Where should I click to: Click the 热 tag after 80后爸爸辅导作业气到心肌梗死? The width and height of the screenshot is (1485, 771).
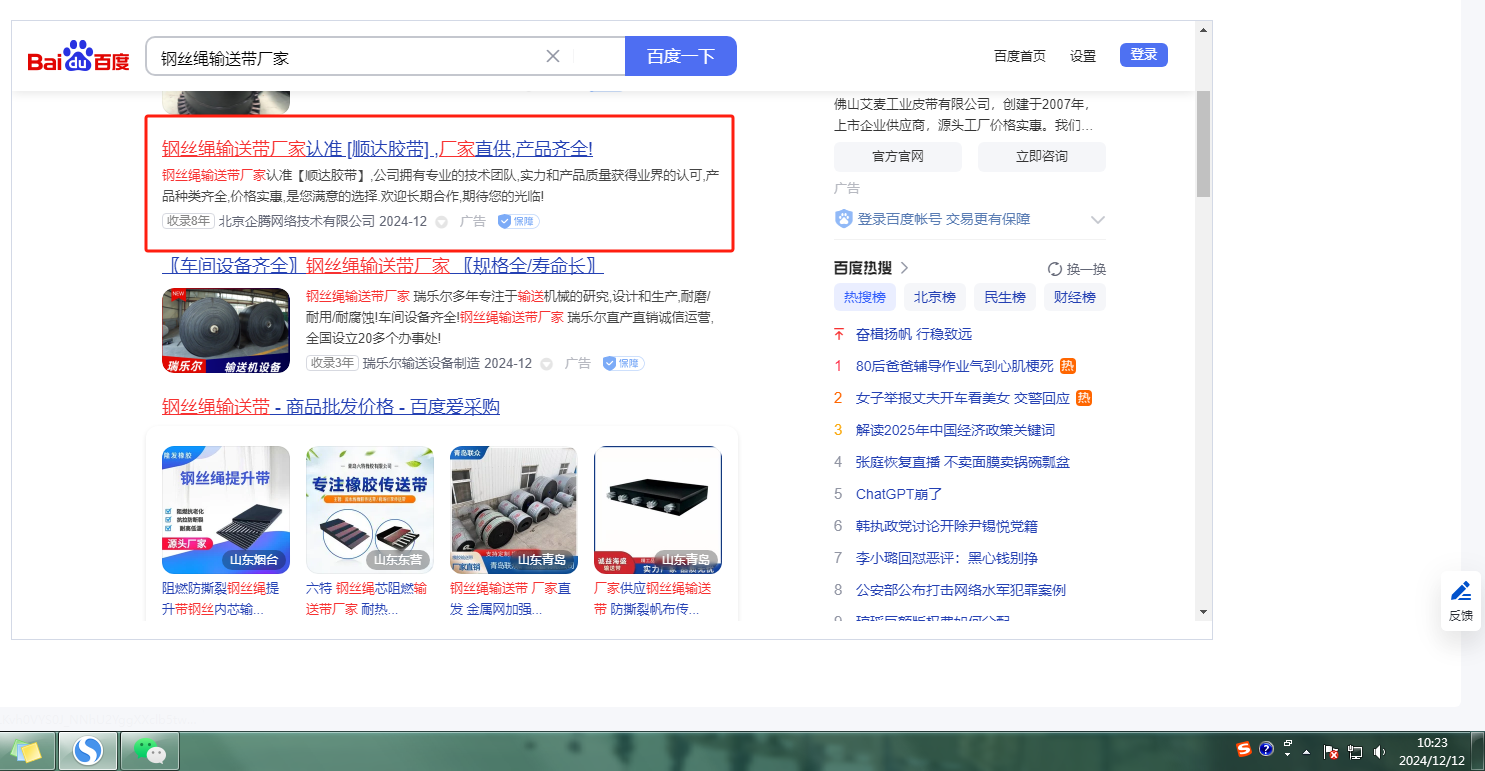(x=1068, y=366)
